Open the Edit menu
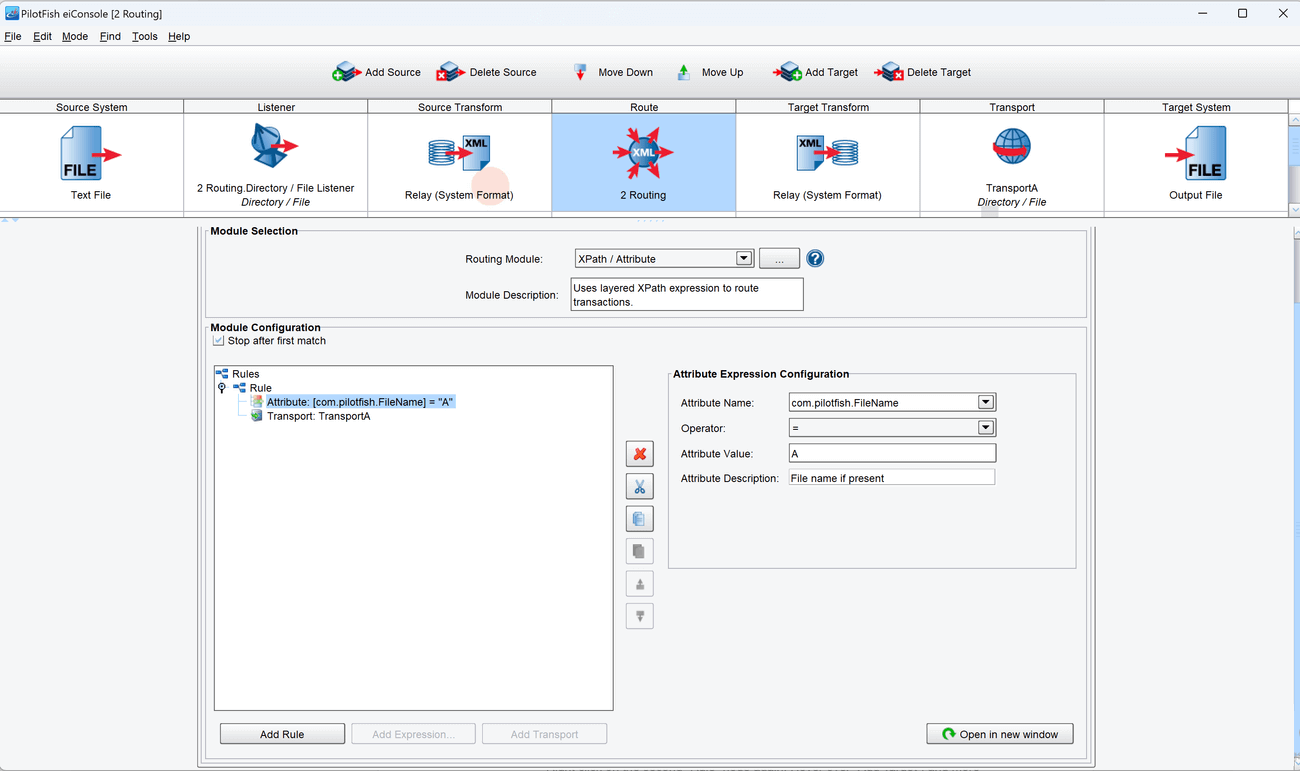The image size is (1300, 771). pyautogui.click(x=42, y=36)
